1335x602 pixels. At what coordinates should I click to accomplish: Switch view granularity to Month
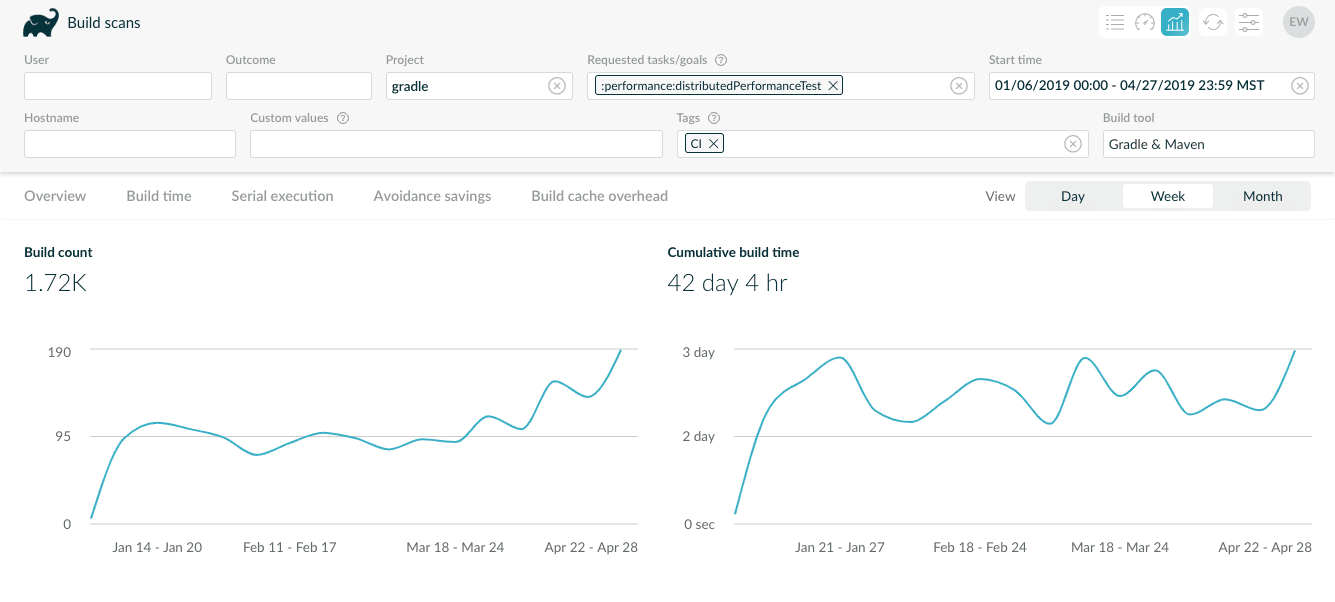(1262, 195)
